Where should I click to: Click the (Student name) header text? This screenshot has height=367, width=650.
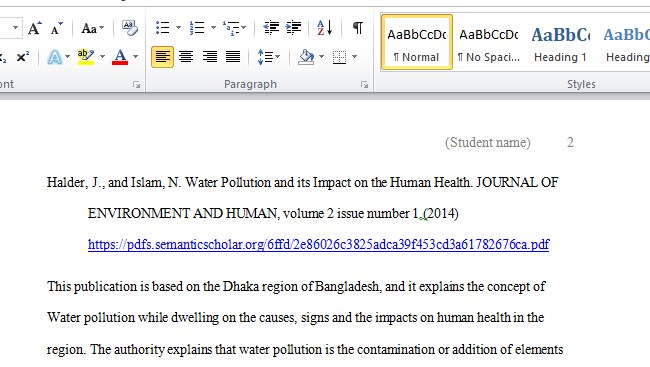click(x=488, y=143)
